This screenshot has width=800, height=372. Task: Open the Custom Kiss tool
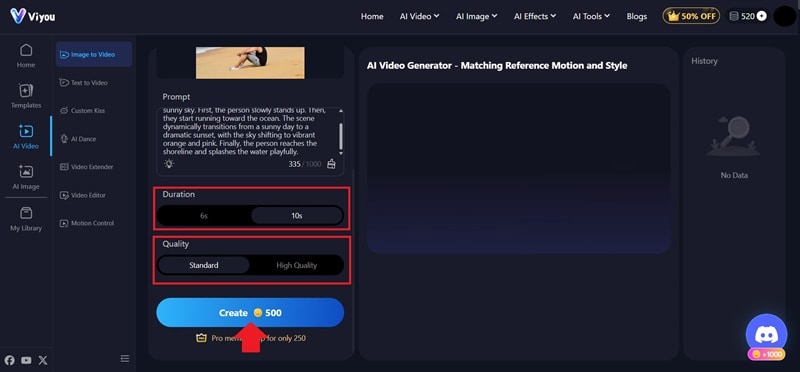(x=82, y=111)
